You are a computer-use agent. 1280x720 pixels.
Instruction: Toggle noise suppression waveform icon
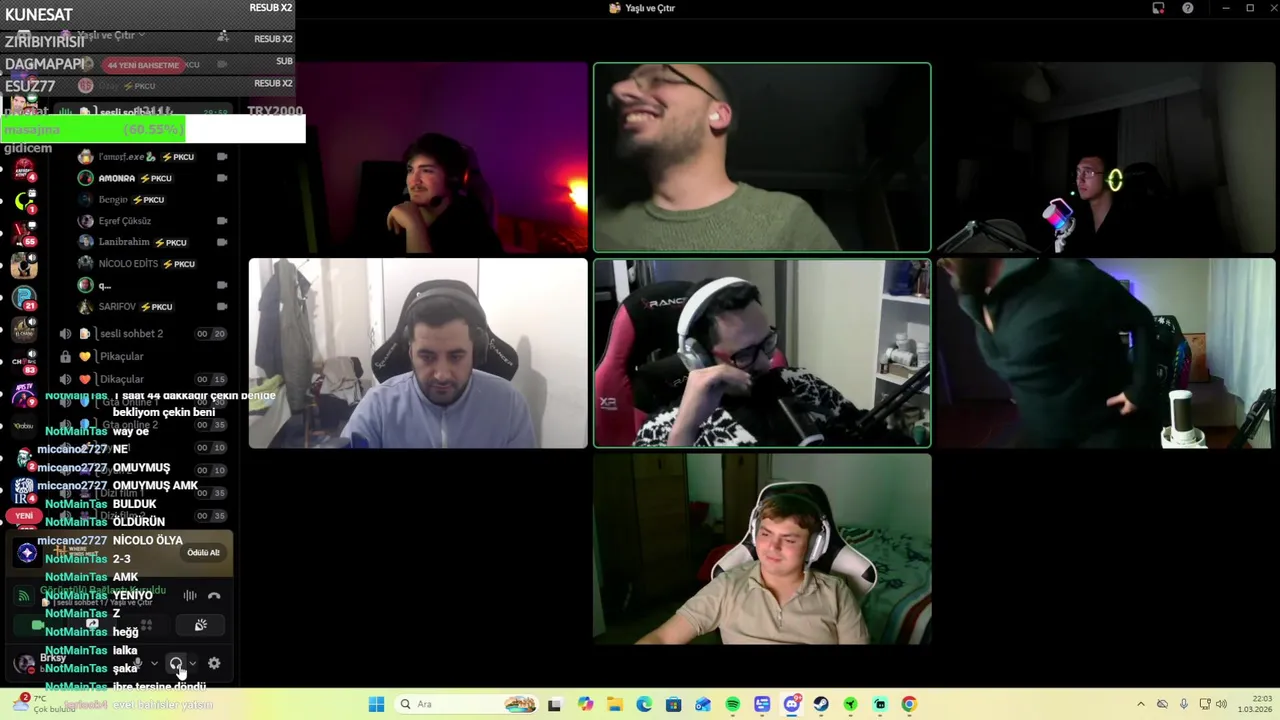coord(189,596)
